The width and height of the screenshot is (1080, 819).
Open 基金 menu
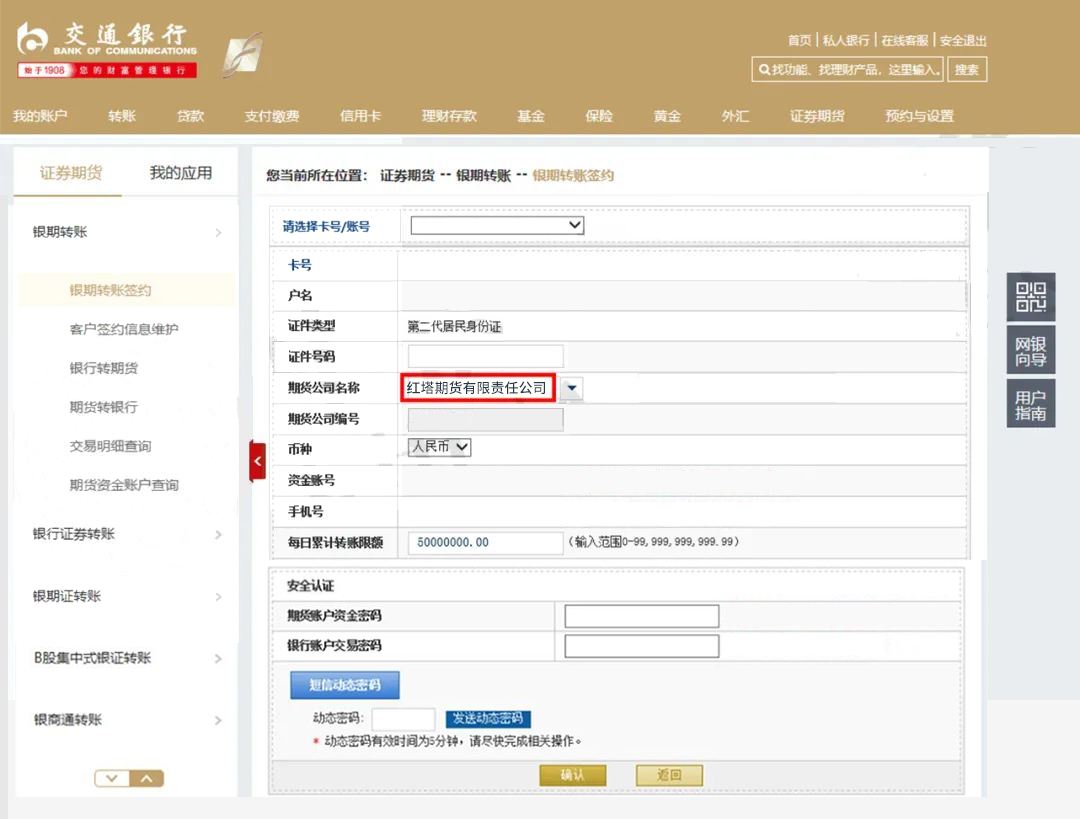[x=531, y=116]
